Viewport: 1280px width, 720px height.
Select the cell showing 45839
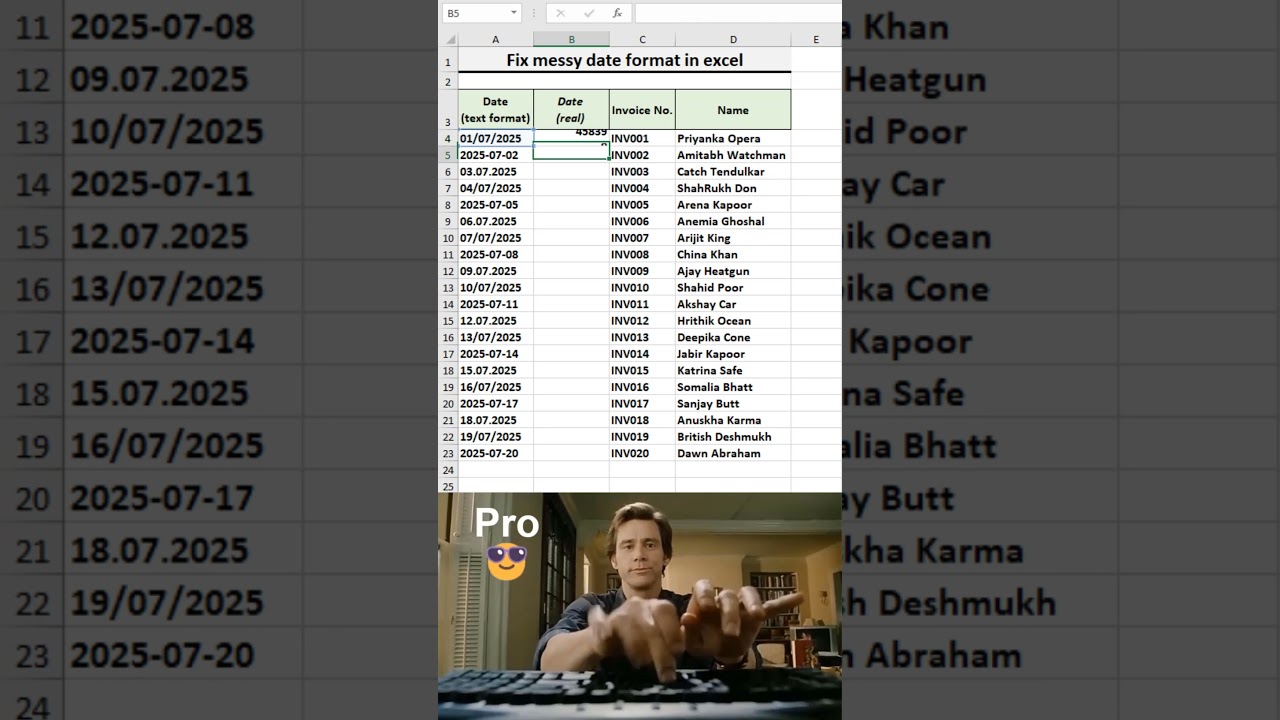pos(571,137)
